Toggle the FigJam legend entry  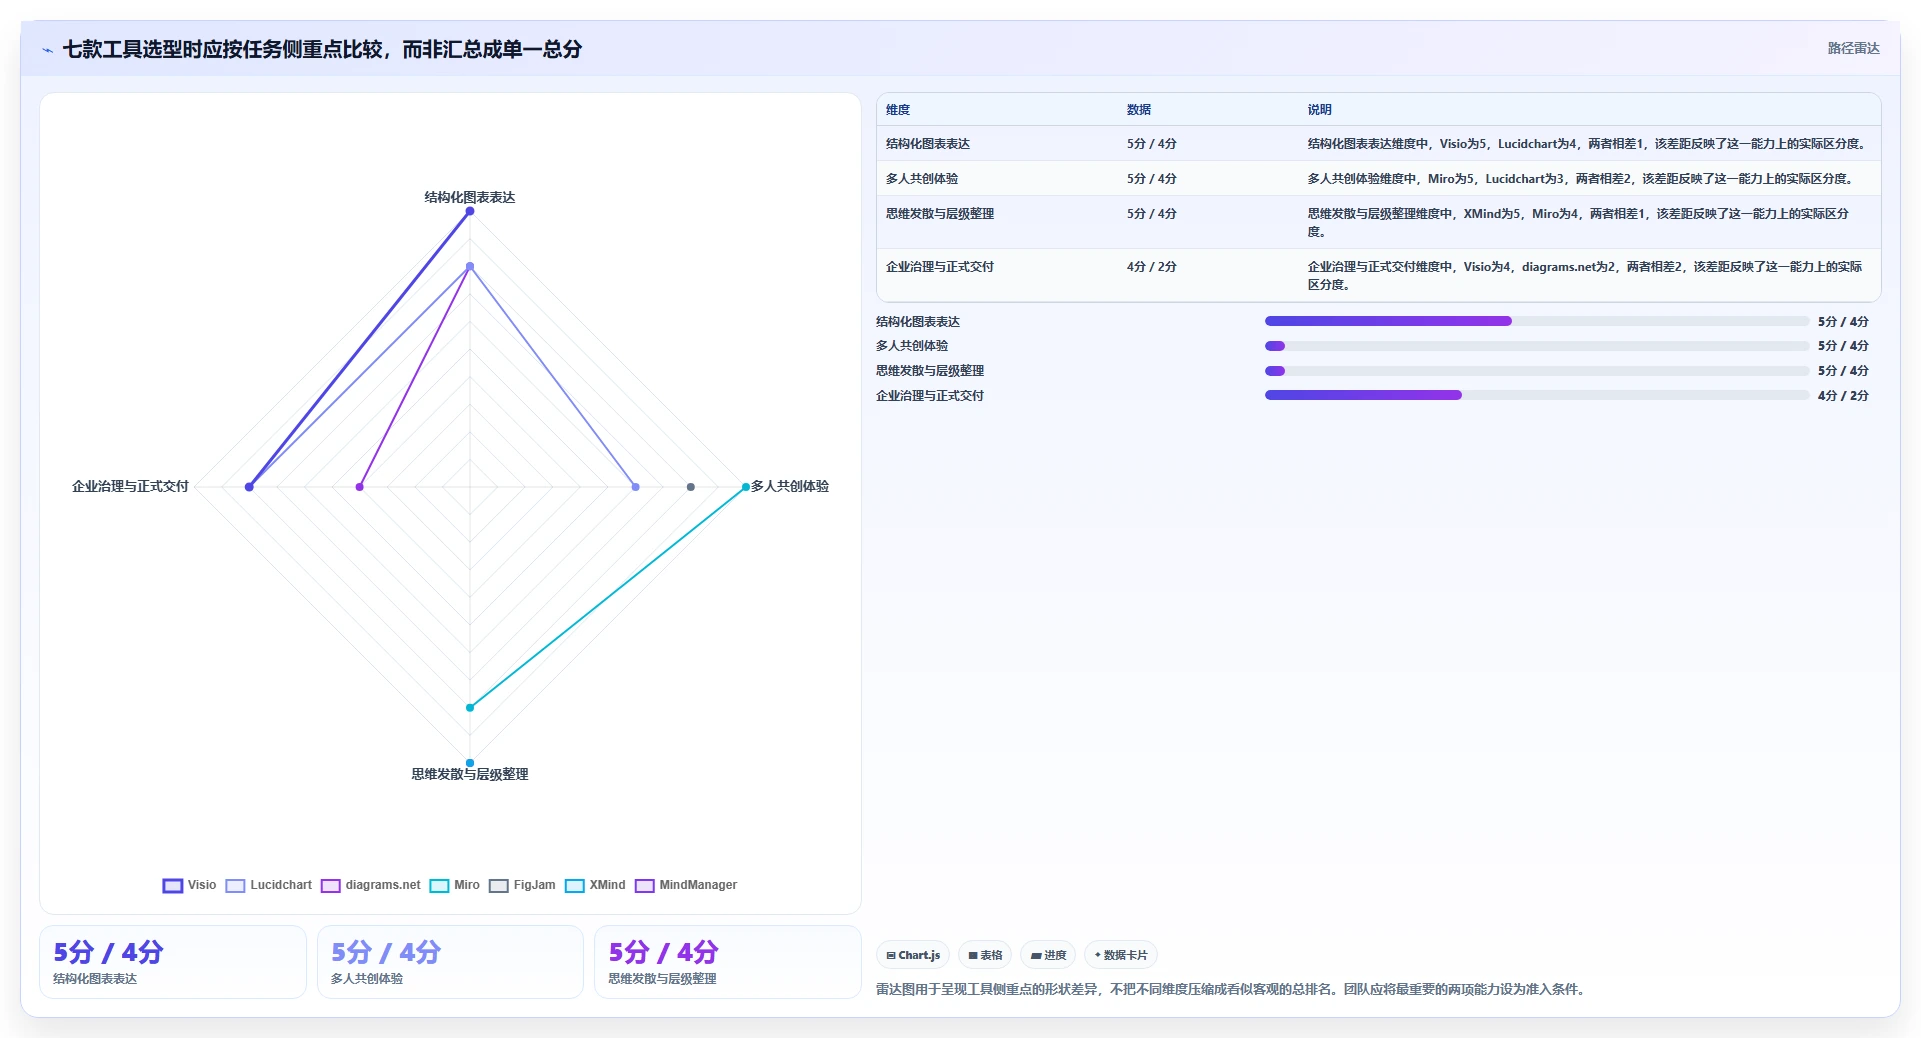[x=522, y=885]
